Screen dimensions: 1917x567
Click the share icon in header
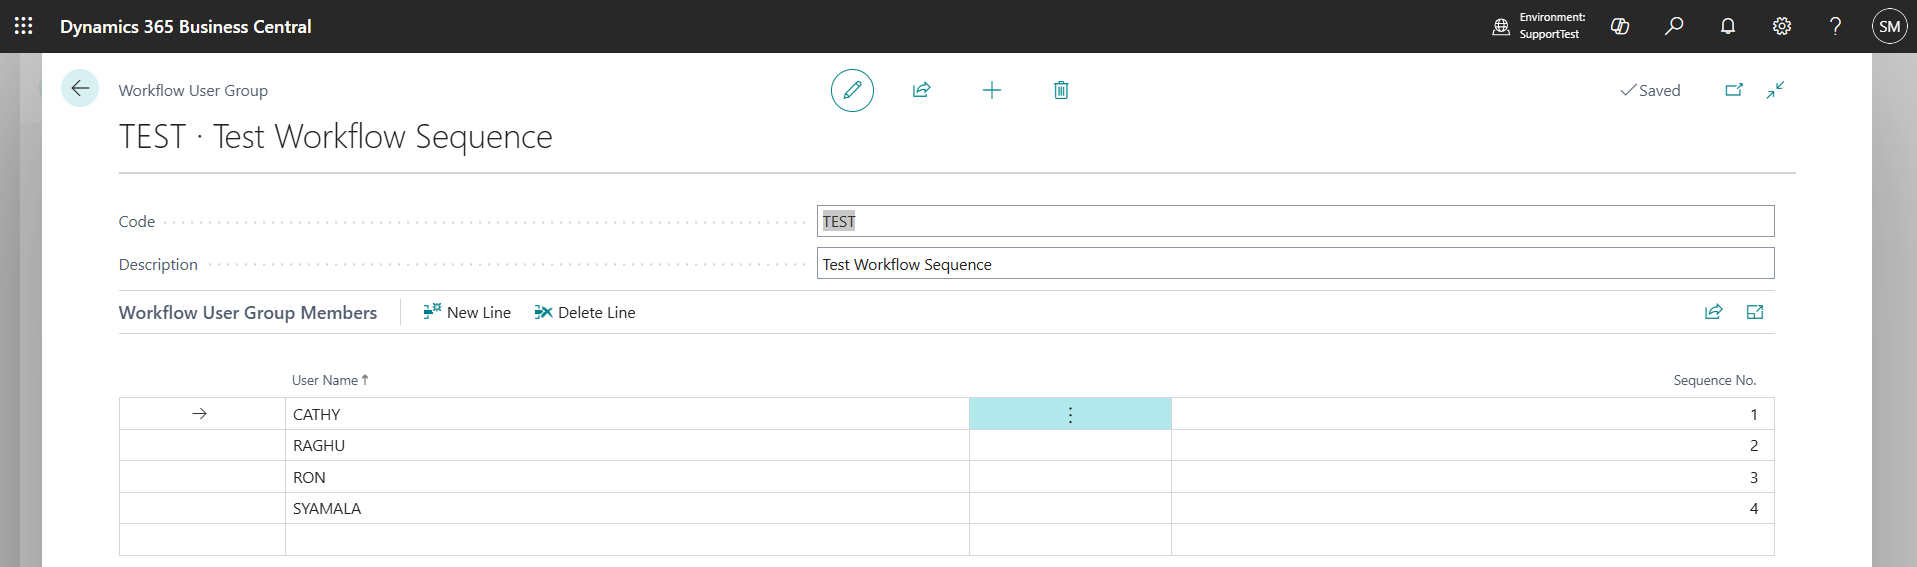tap(921, 90)
